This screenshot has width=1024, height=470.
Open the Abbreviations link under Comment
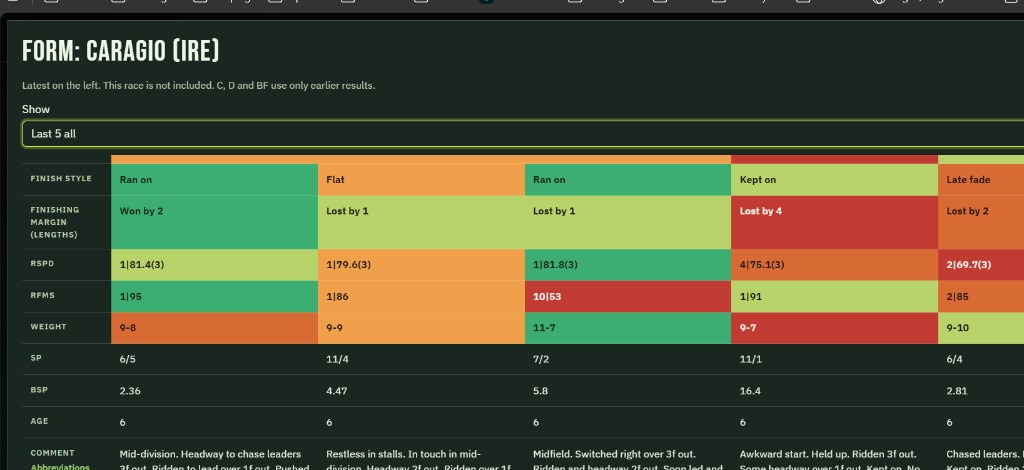point(60,466)
